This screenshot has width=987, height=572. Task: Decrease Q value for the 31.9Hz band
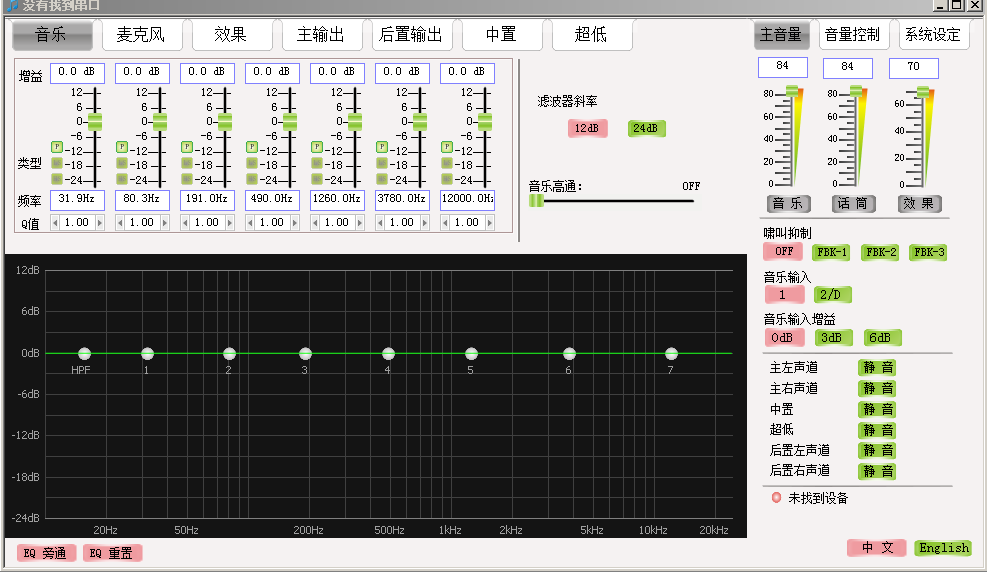tap(55, 223)
